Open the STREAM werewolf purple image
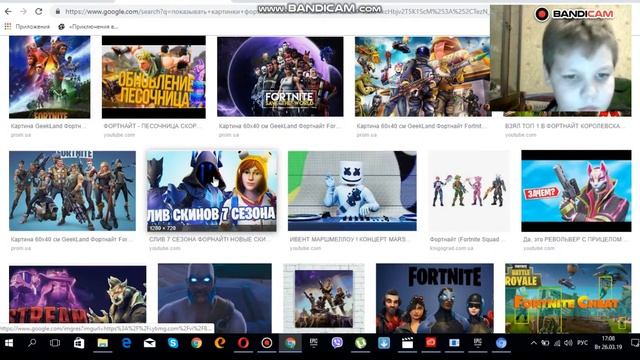Viewport: 640px width, 360px height. (78, 295)
